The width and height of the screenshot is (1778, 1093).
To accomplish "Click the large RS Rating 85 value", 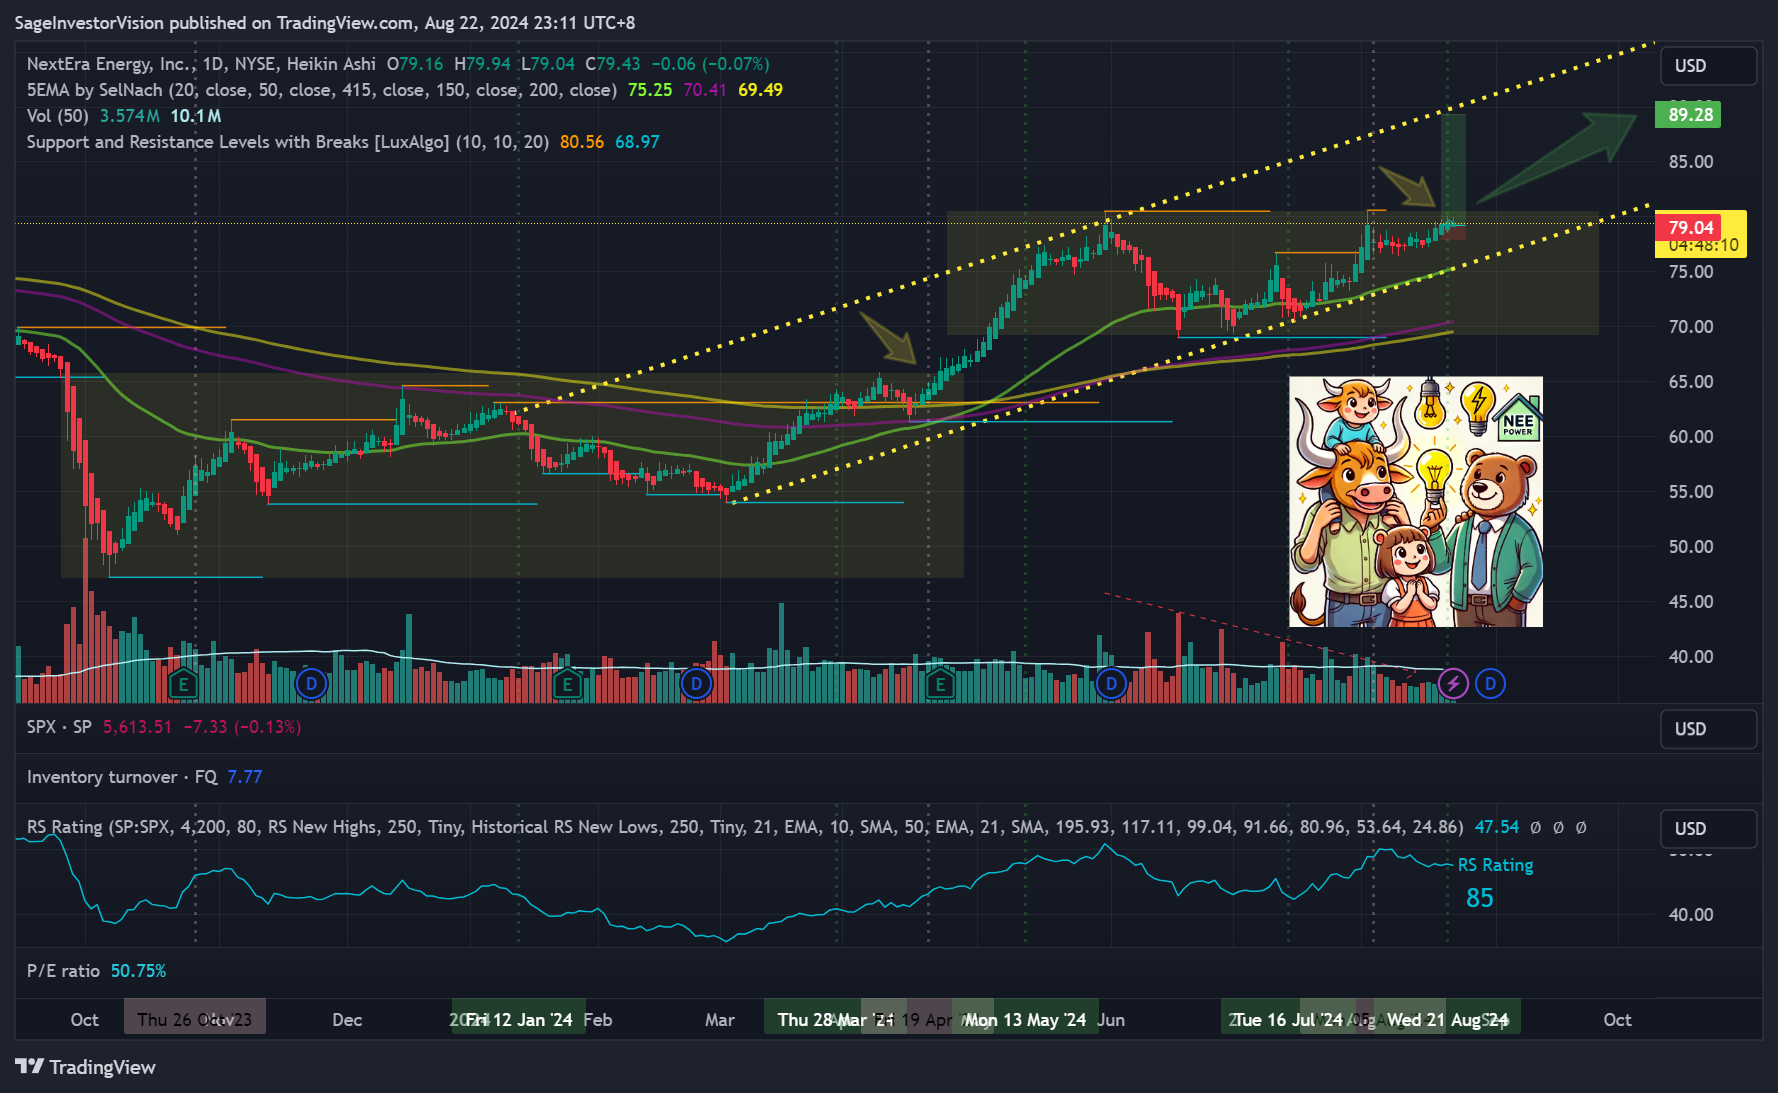I will (x=1479, y=898).
